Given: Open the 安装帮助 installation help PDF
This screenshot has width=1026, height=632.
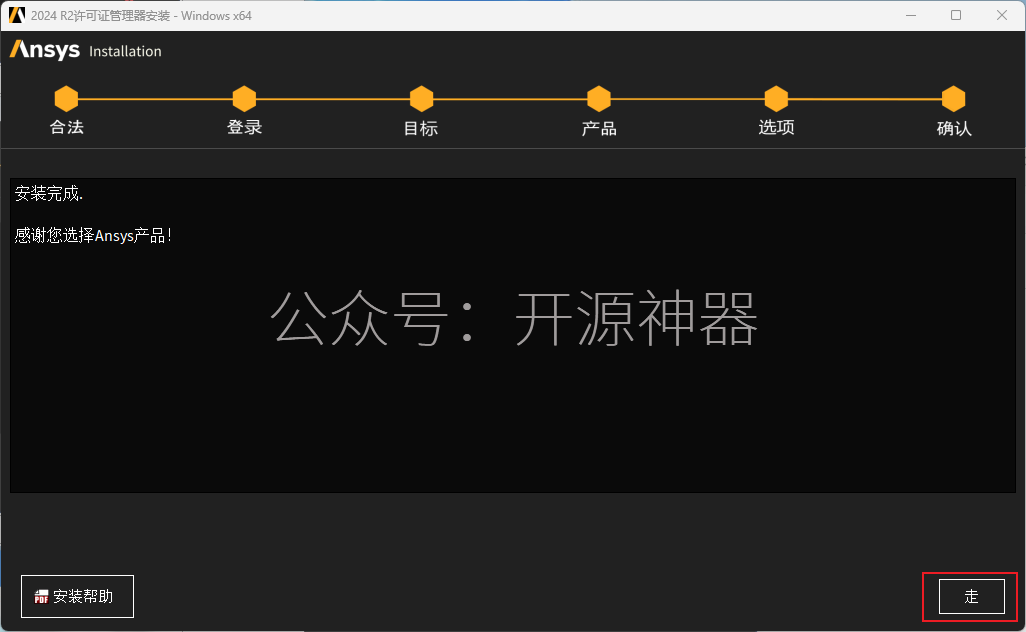Looking at the screenshot, I should tap(77, 596).
